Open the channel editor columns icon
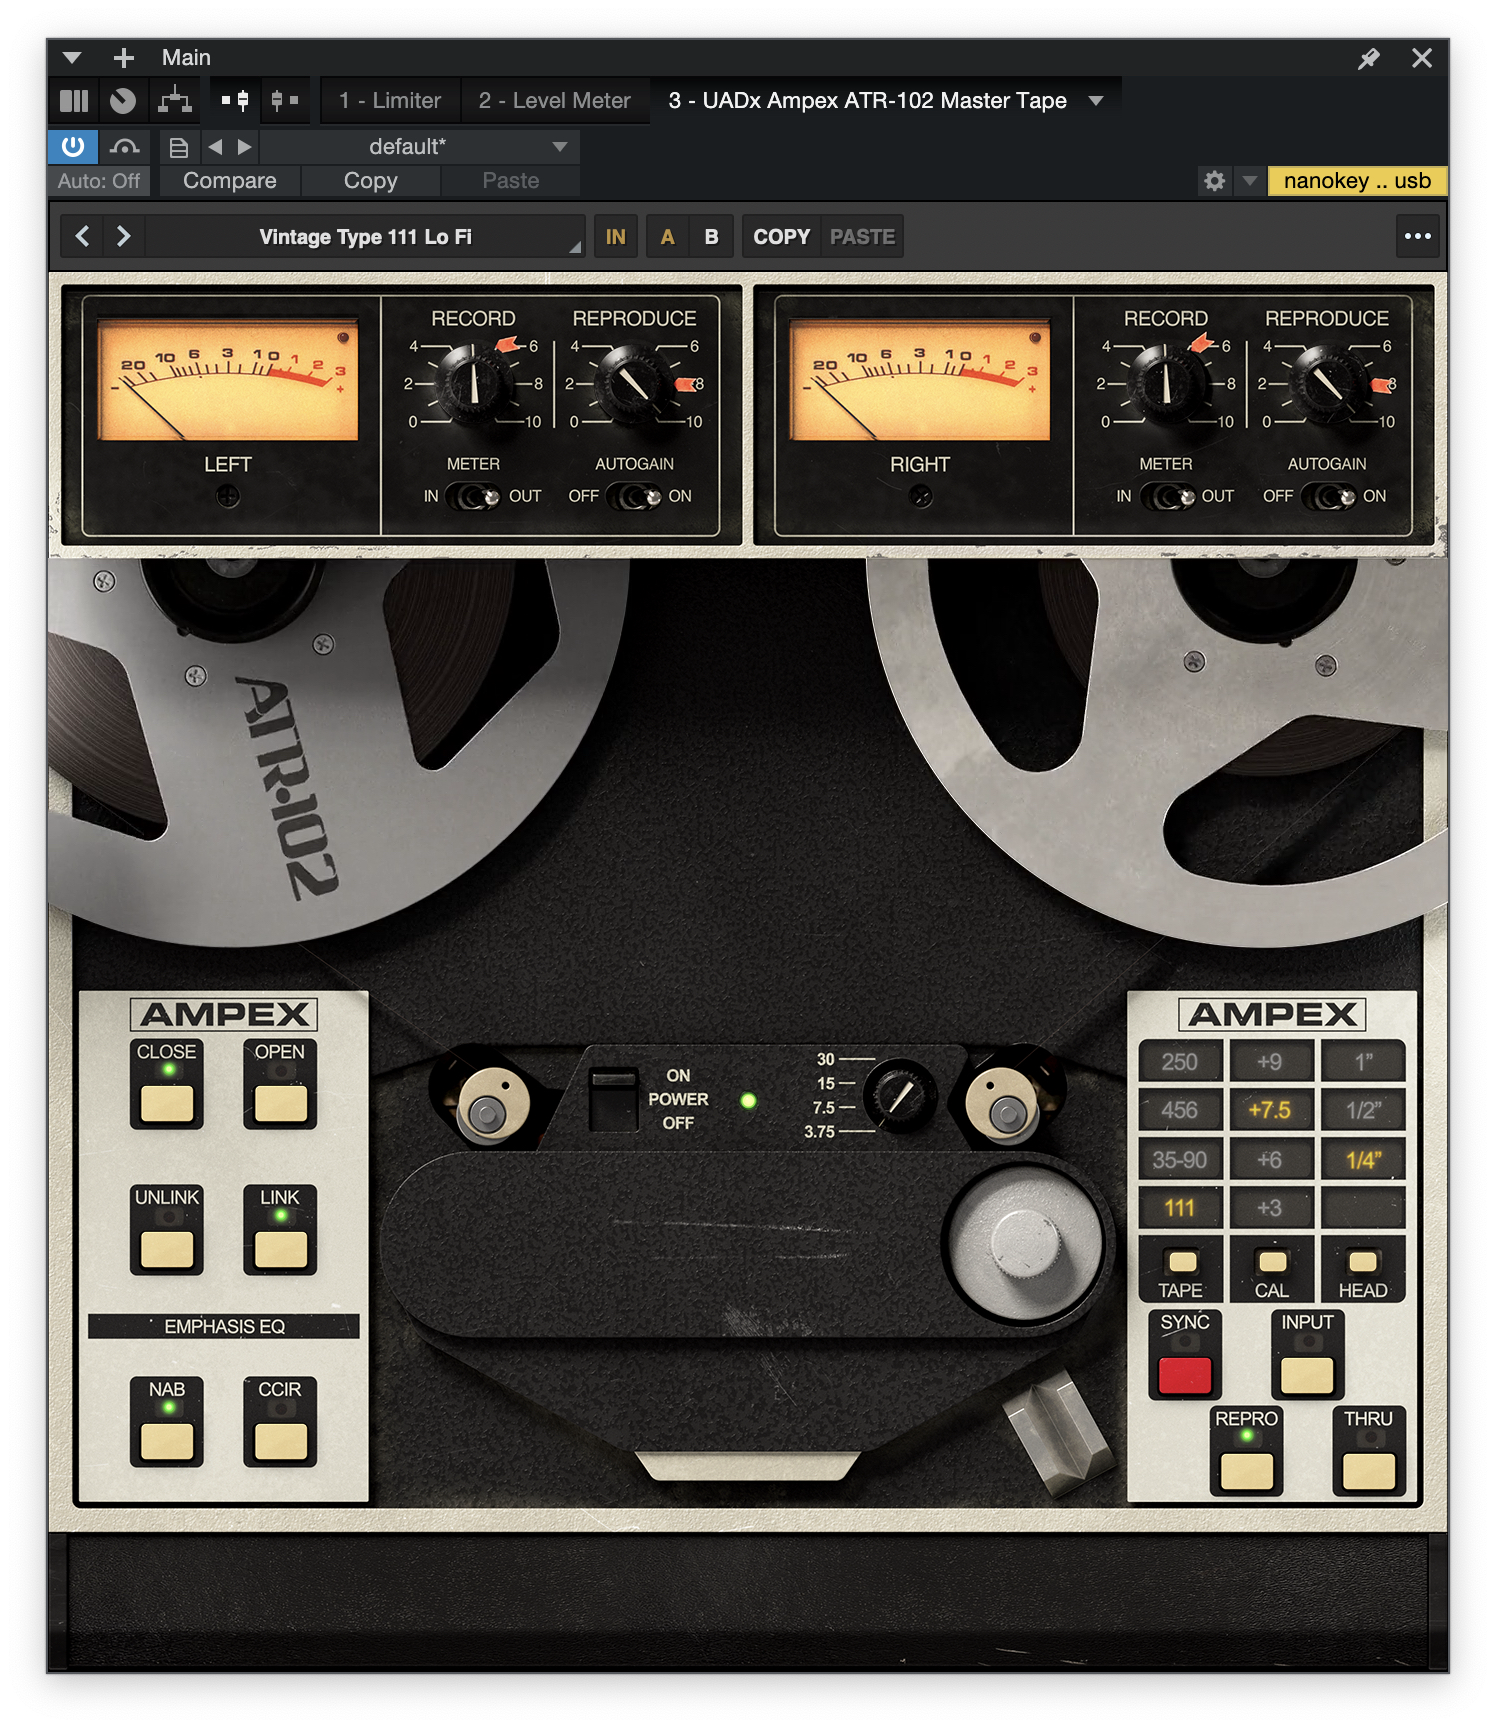This screenshot has height=1728, width=1496. point(74,101)
